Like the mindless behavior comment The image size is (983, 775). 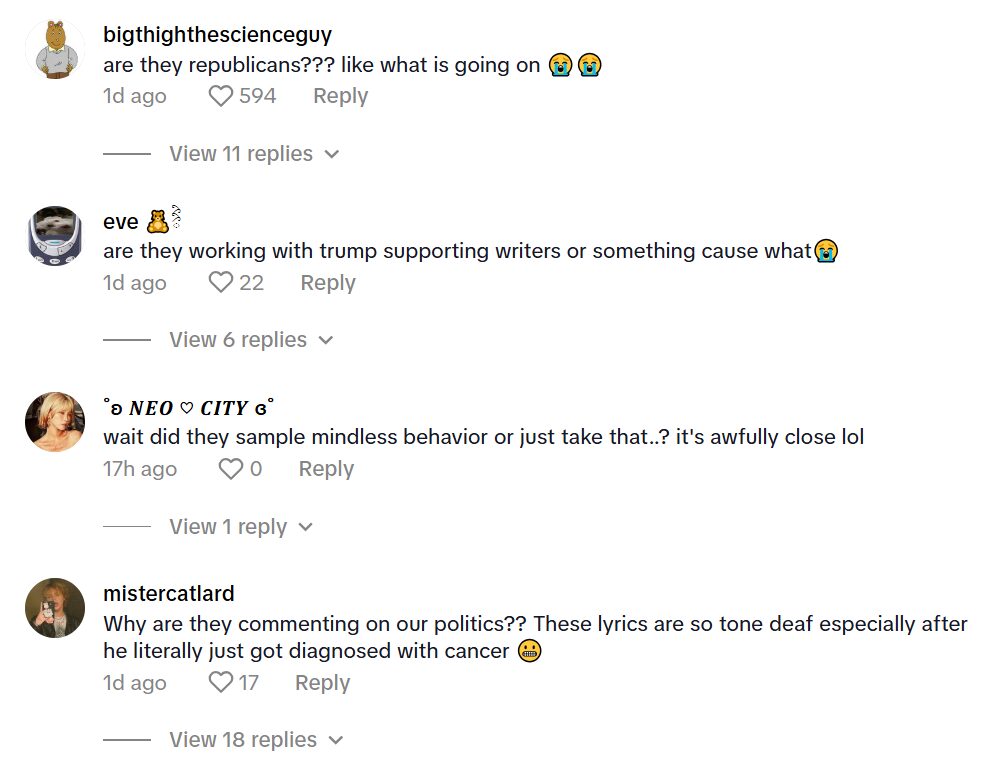(231, 467)
